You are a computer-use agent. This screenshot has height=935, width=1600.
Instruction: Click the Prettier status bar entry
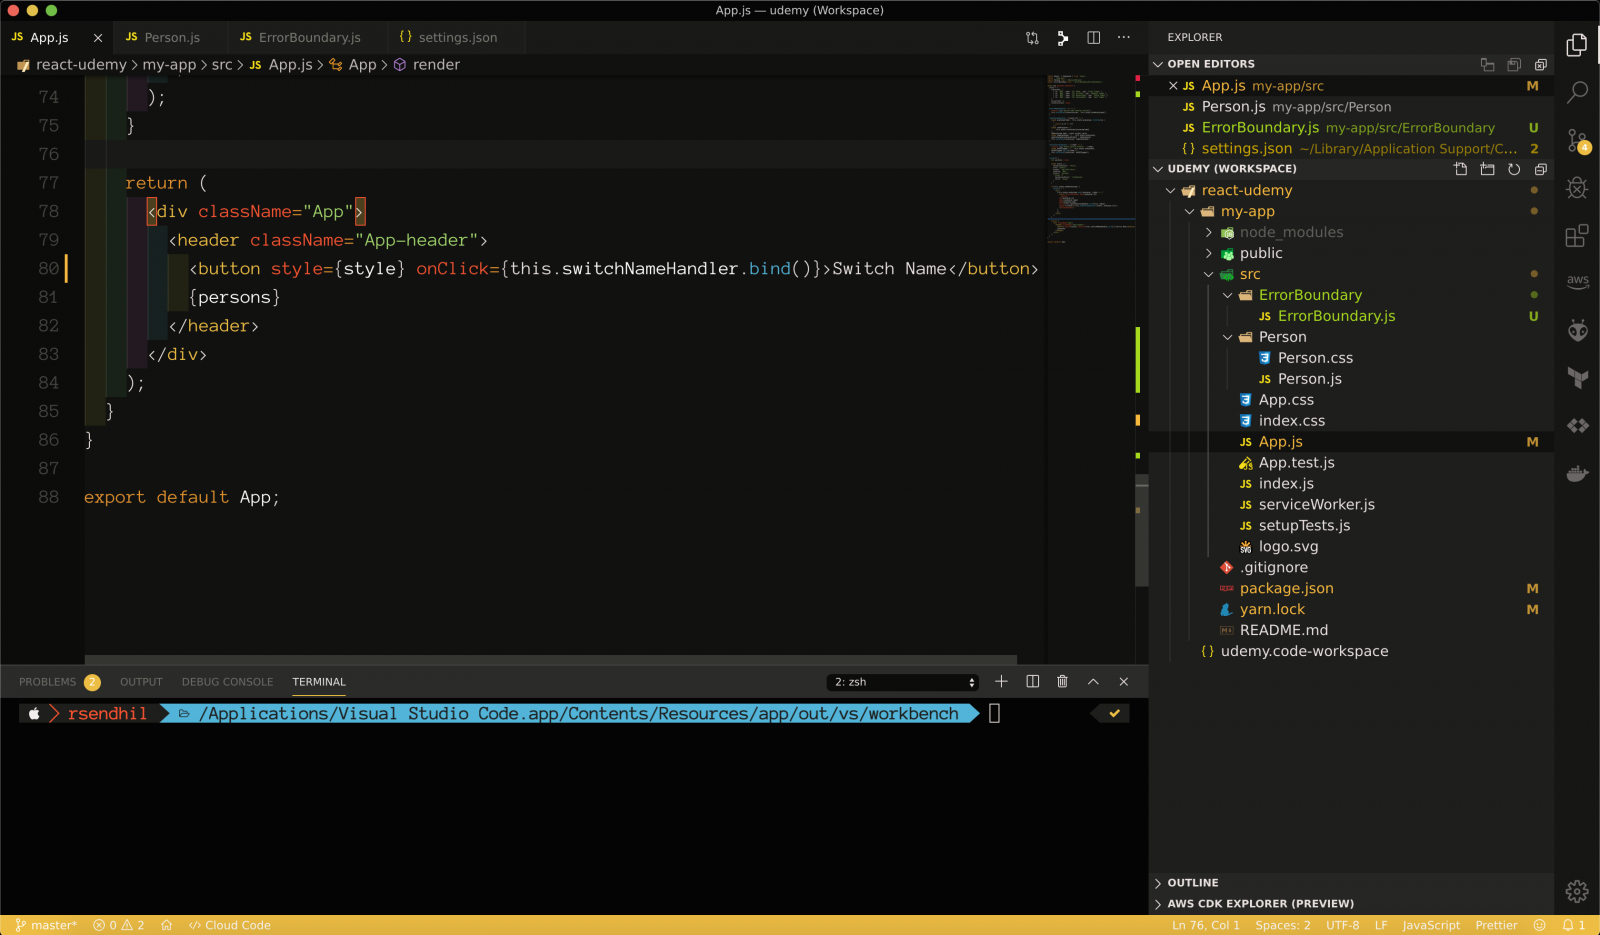click(x=1495, y=925)
